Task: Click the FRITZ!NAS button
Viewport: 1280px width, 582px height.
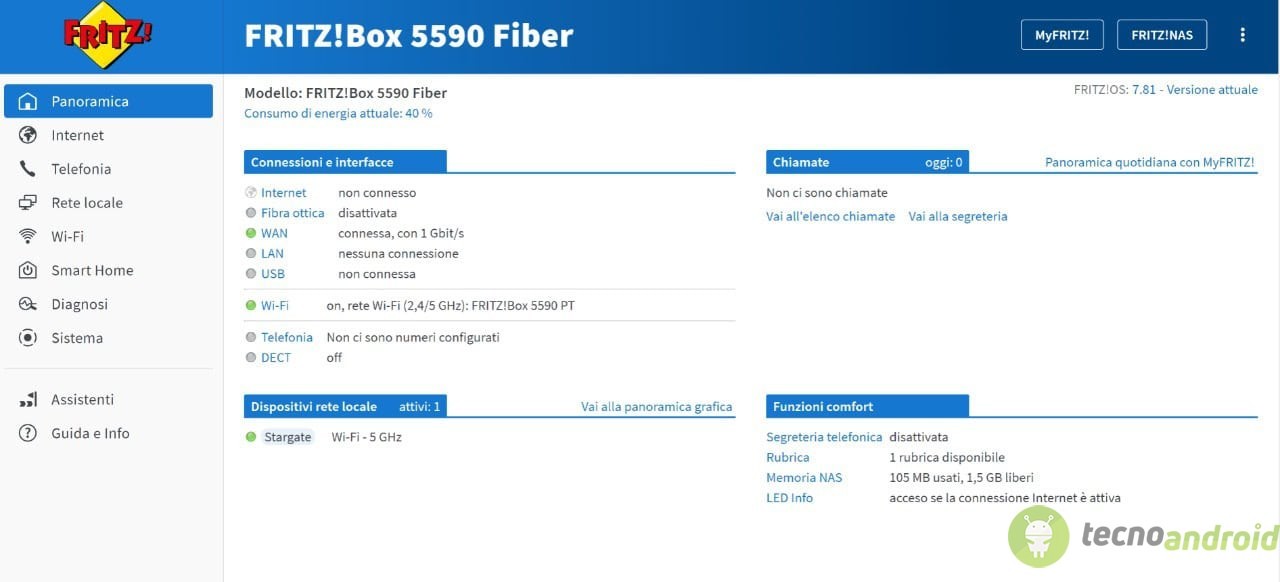Action: tap(1163, 34)
